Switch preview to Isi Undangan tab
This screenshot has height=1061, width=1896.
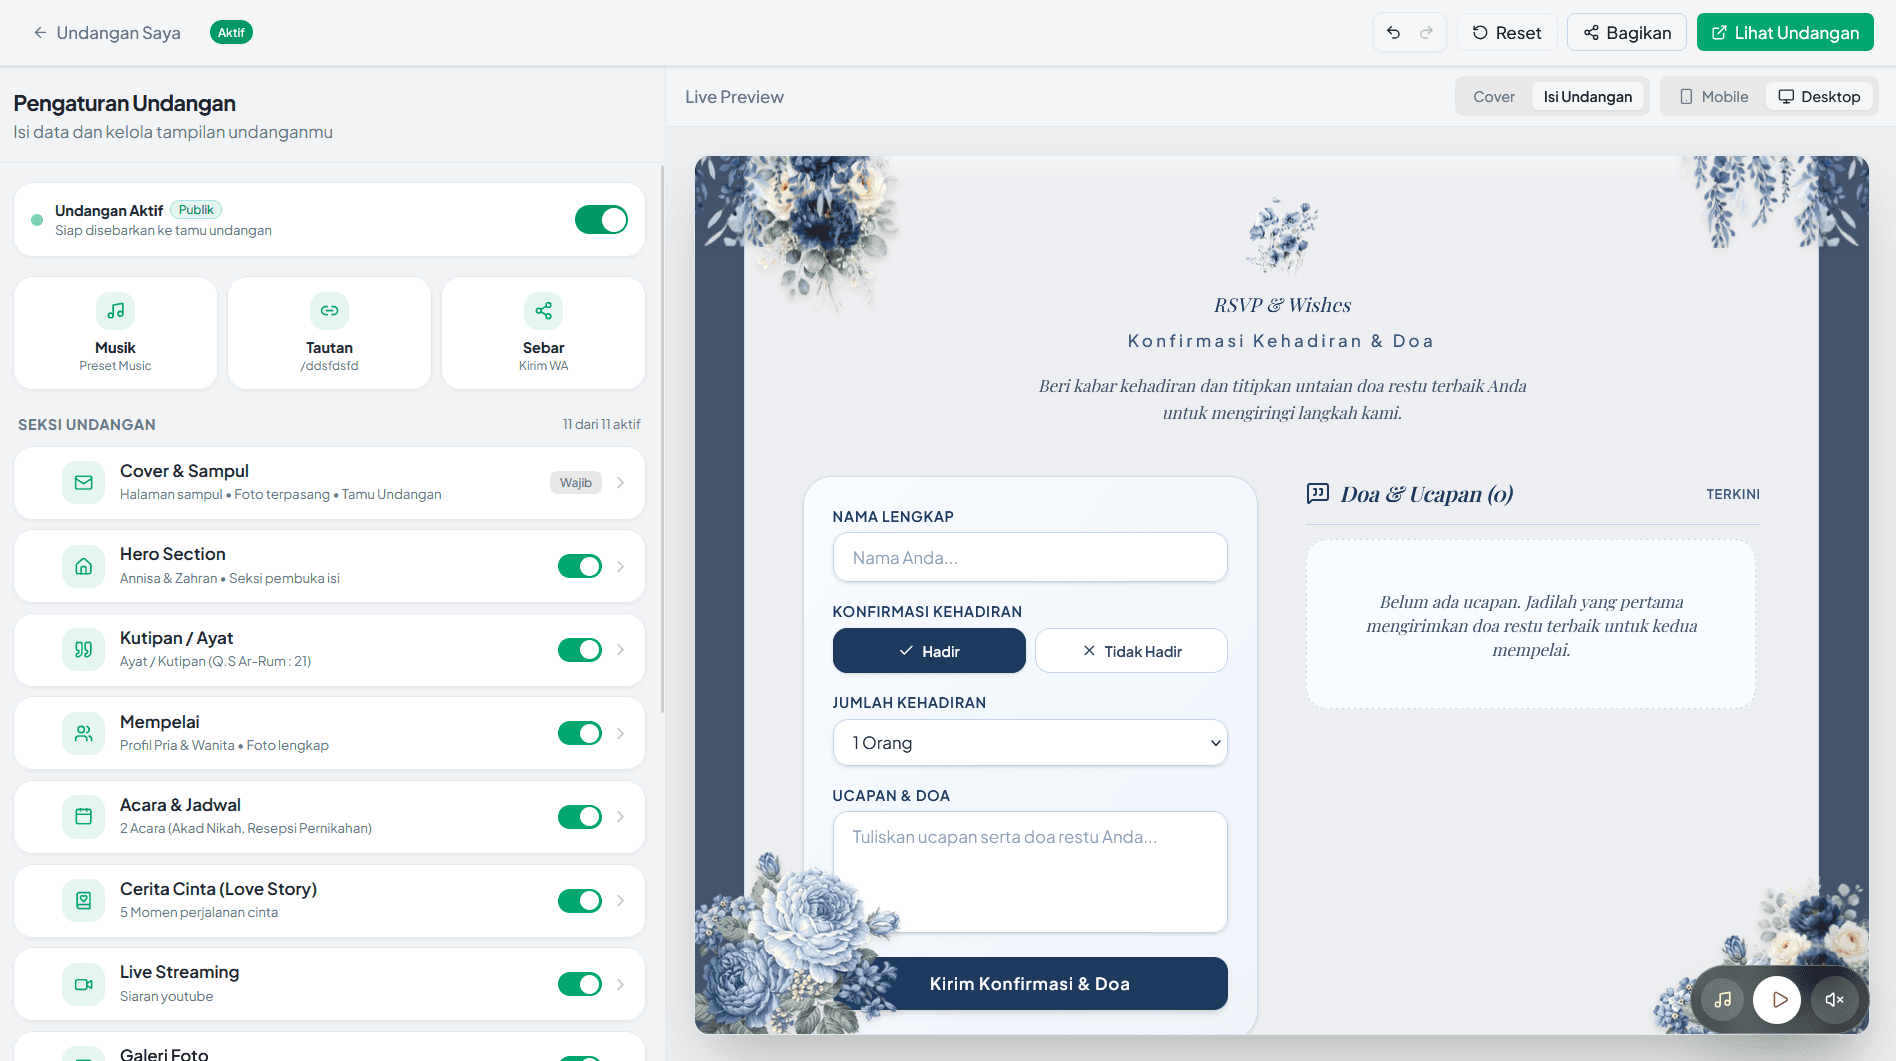1588,97
